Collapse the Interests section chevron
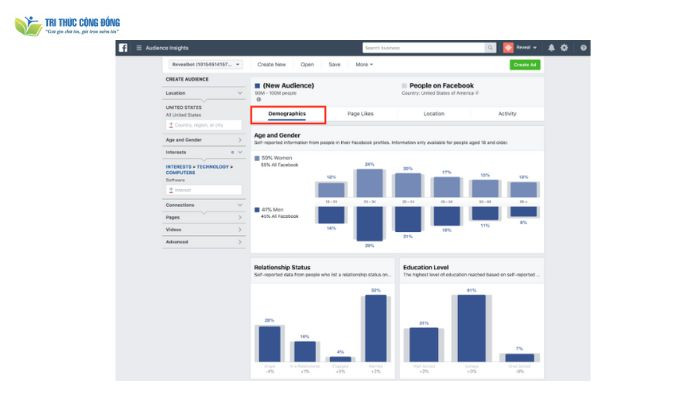This screenshot has height=400, width=700. (240, 152)
